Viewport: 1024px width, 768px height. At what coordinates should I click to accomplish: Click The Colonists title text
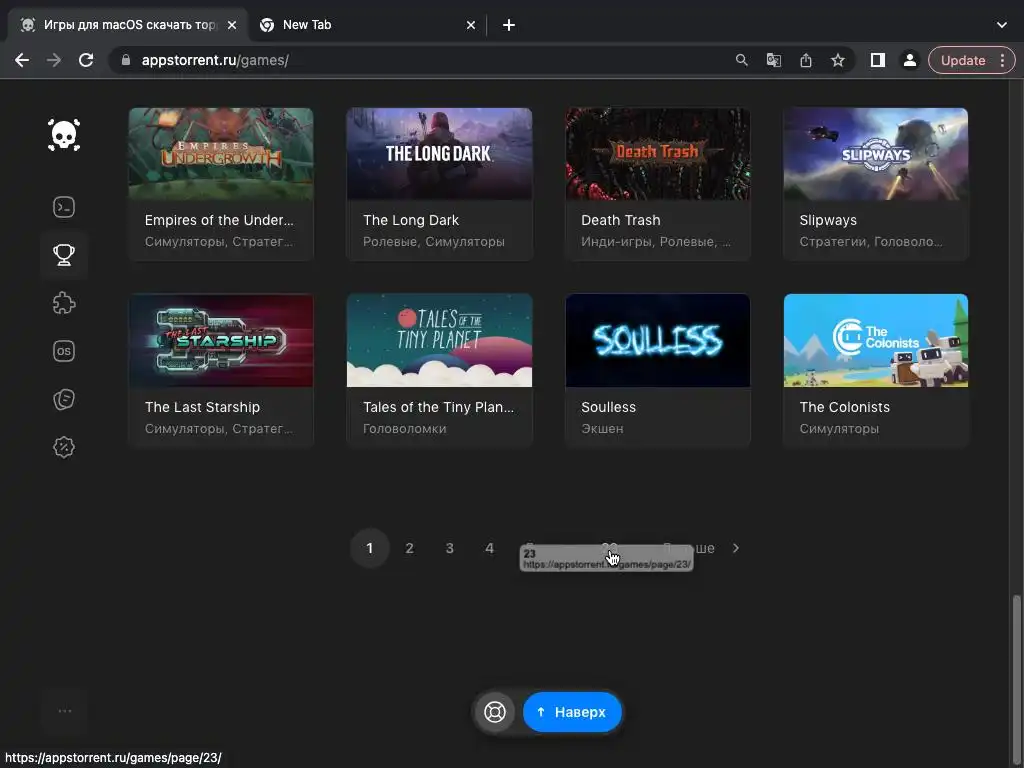[x=844, y=407]
